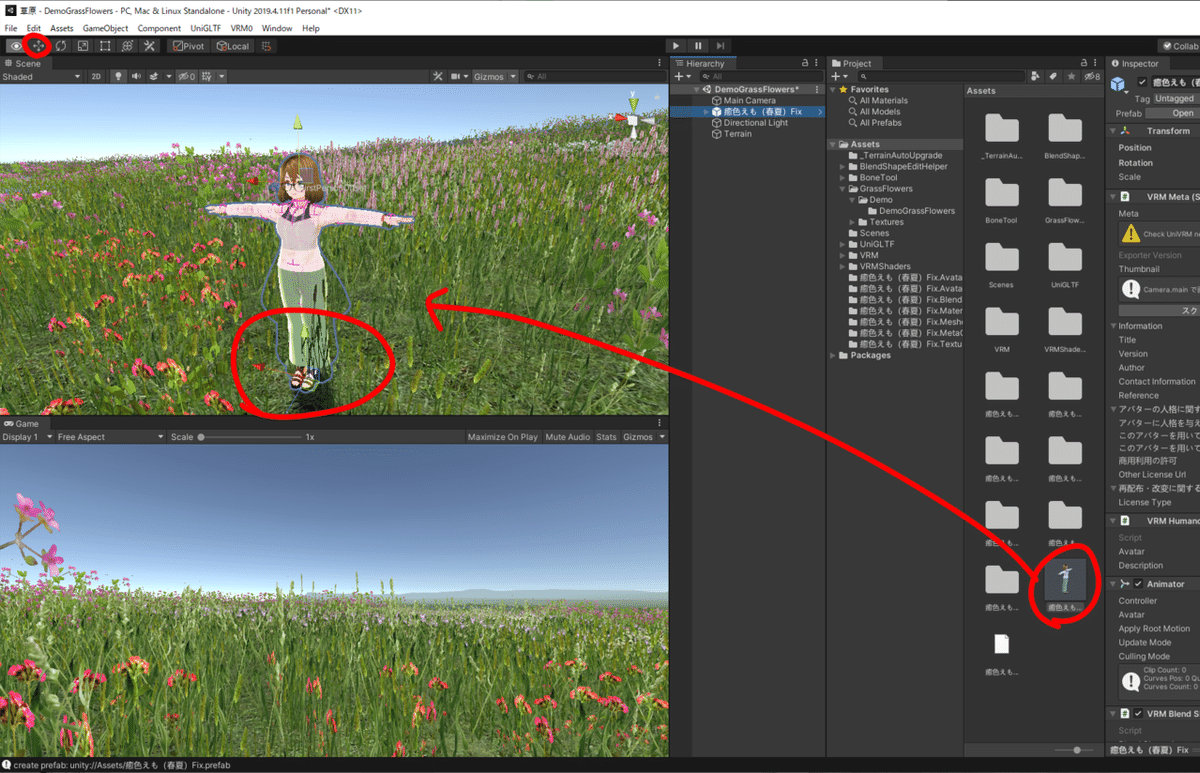Select the combined Transform tool
Screen dimensions: 1200x773
click(x=127, y=46)
